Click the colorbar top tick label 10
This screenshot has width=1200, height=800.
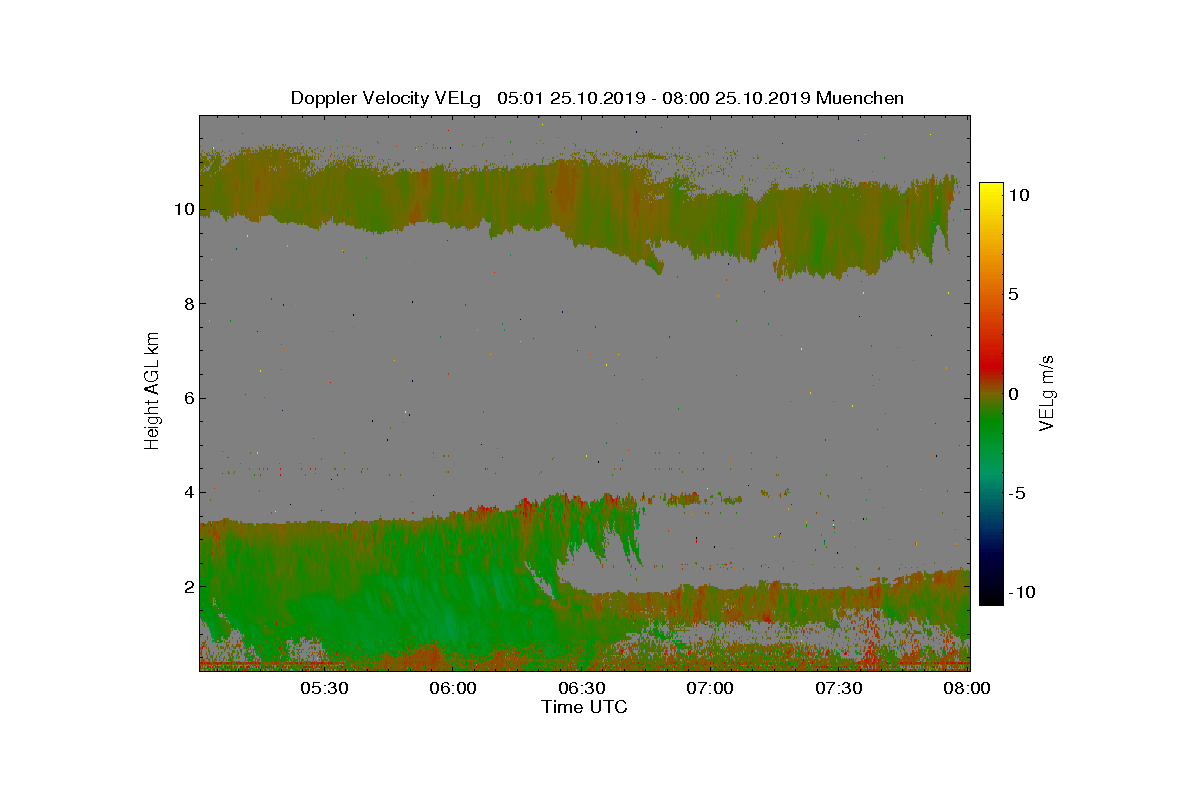click(1019, 196)
